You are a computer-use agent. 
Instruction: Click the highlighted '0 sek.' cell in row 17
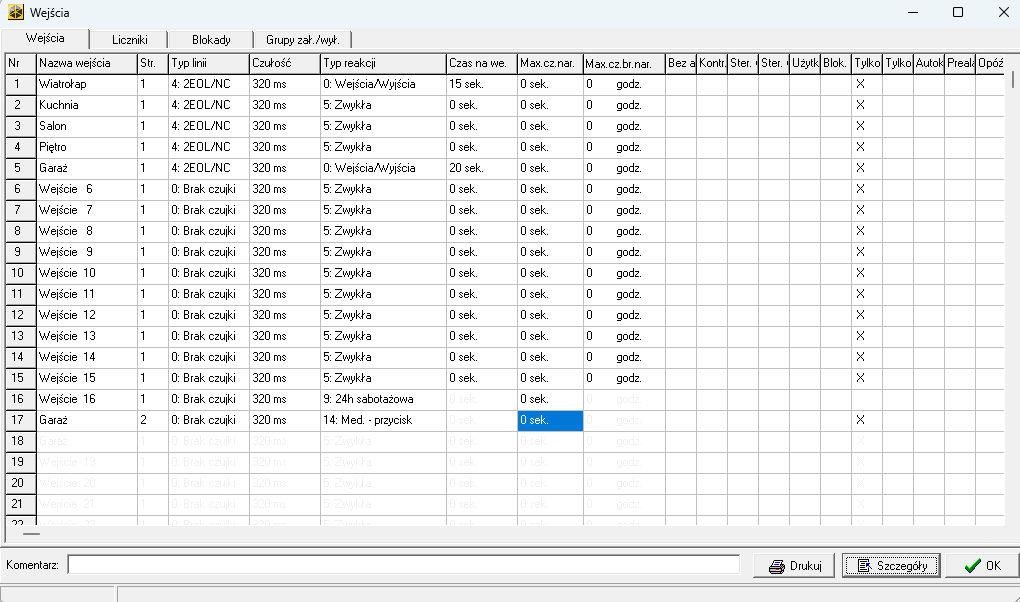550,420
